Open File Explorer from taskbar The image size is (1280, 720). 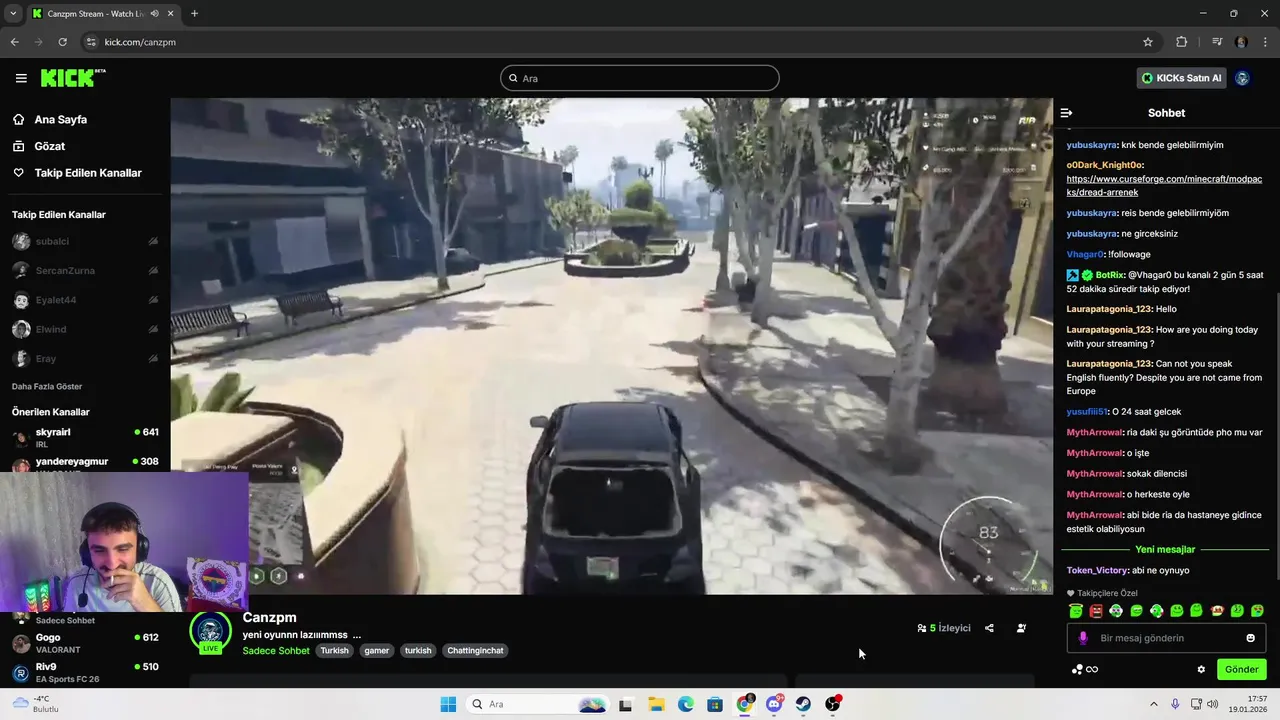click(x=656, y=704)
